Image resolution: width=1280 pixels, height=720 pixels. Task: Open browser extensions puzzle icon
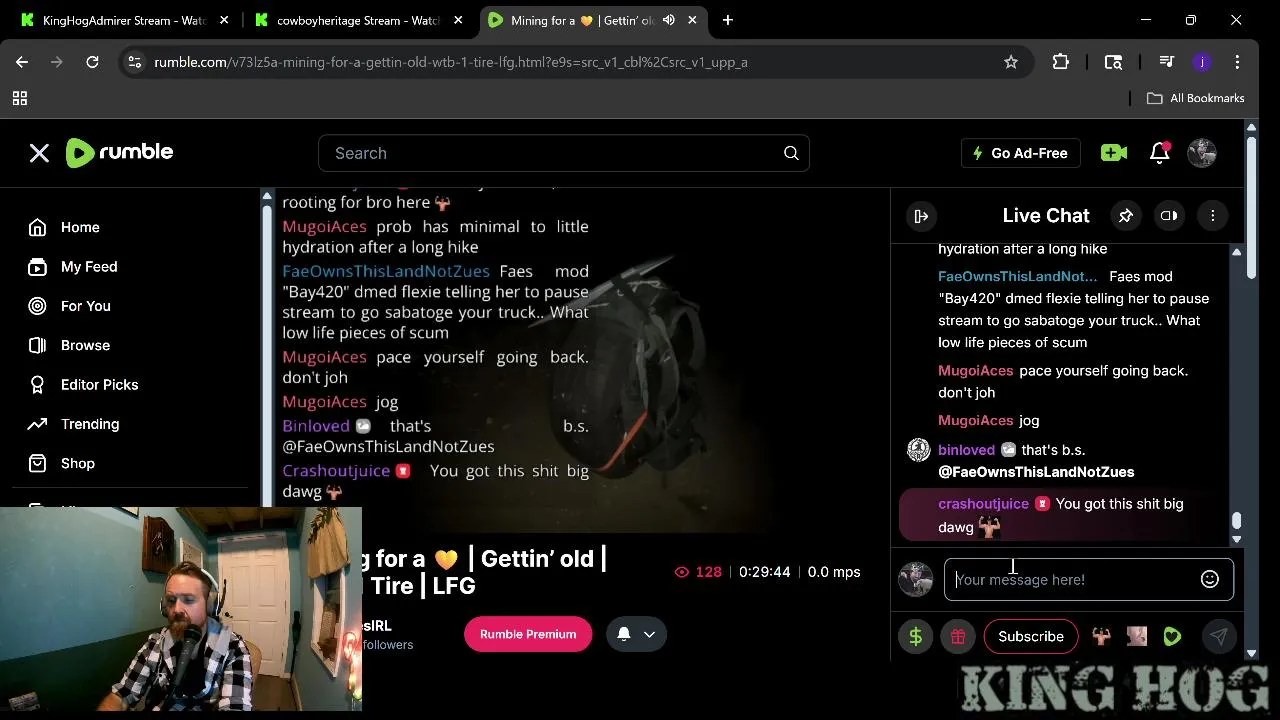click(x=1061, y=62)
